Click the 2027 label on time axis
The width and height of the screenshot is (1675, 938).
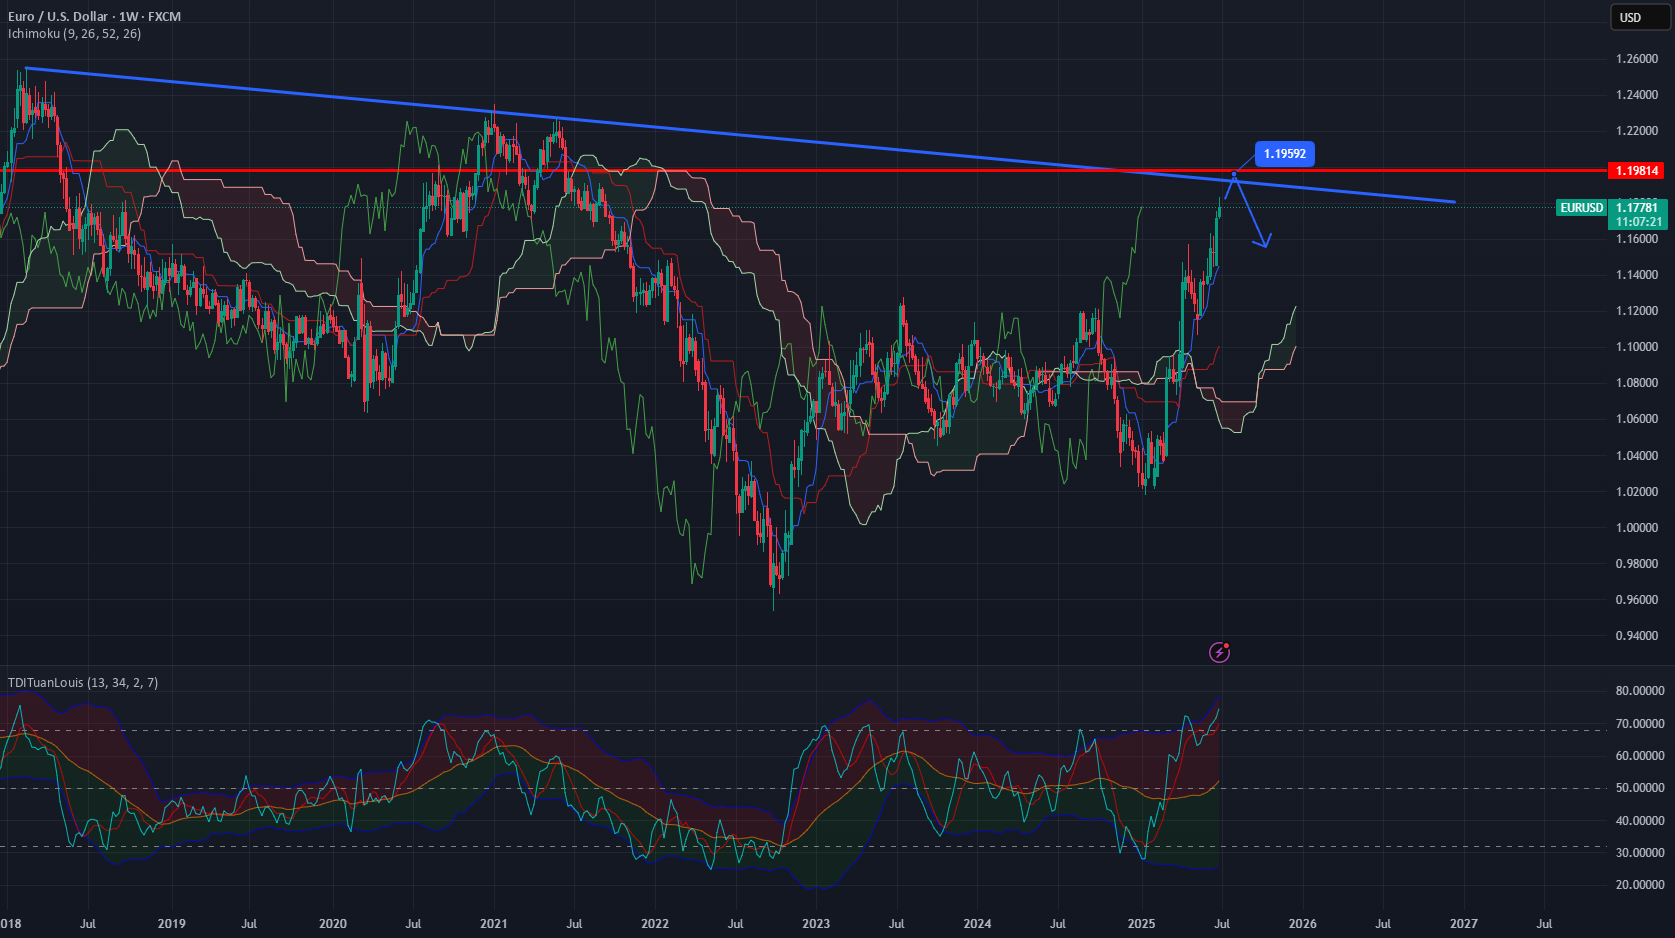click(x=1464, y=923)
